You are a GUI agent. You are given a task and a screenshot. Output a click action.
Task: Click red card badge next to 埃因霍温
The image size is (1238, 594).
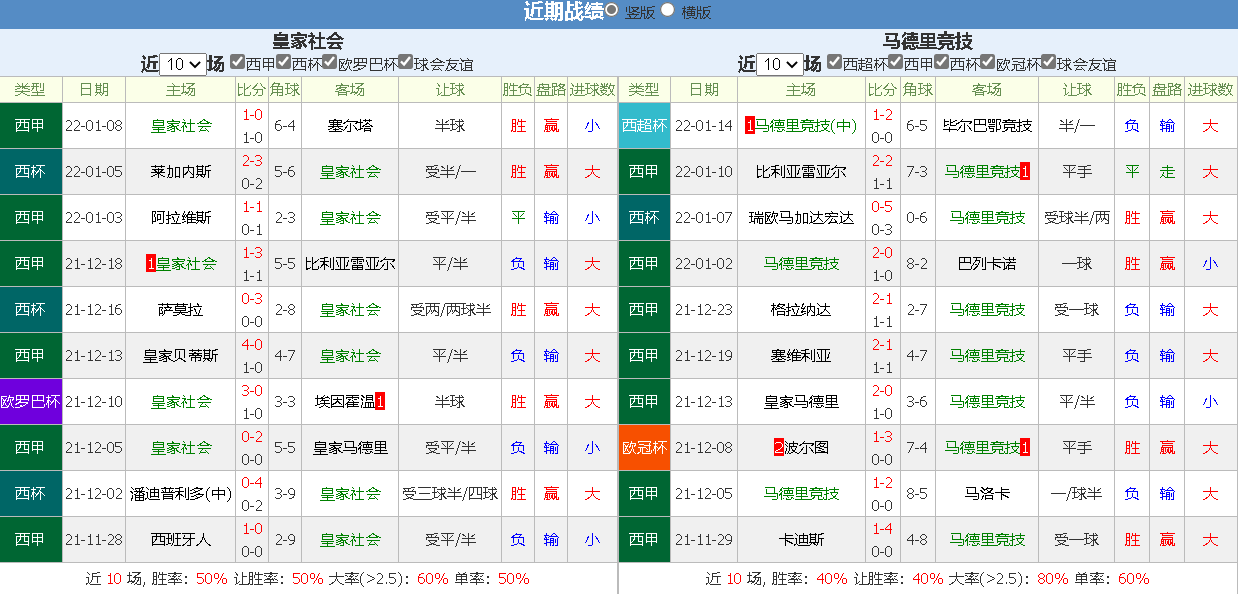click(380, 402)
